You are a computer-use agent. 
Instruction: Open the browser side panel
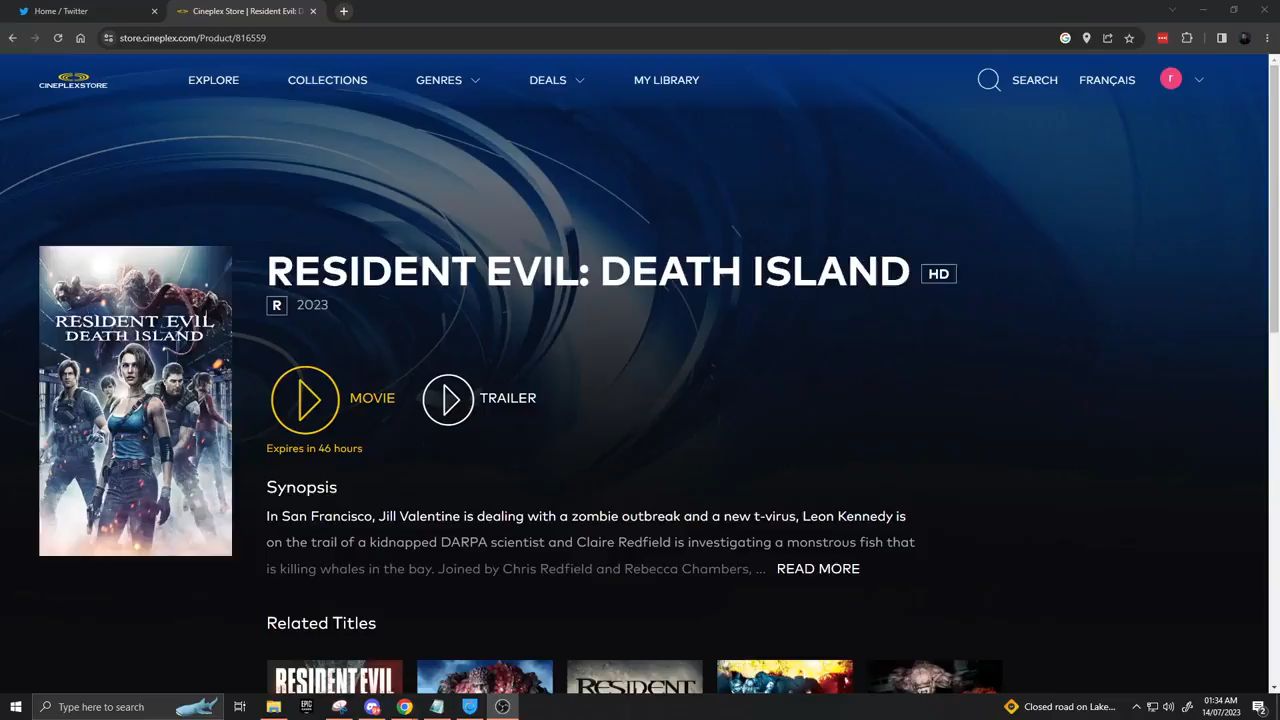[x=1221, y=38]
